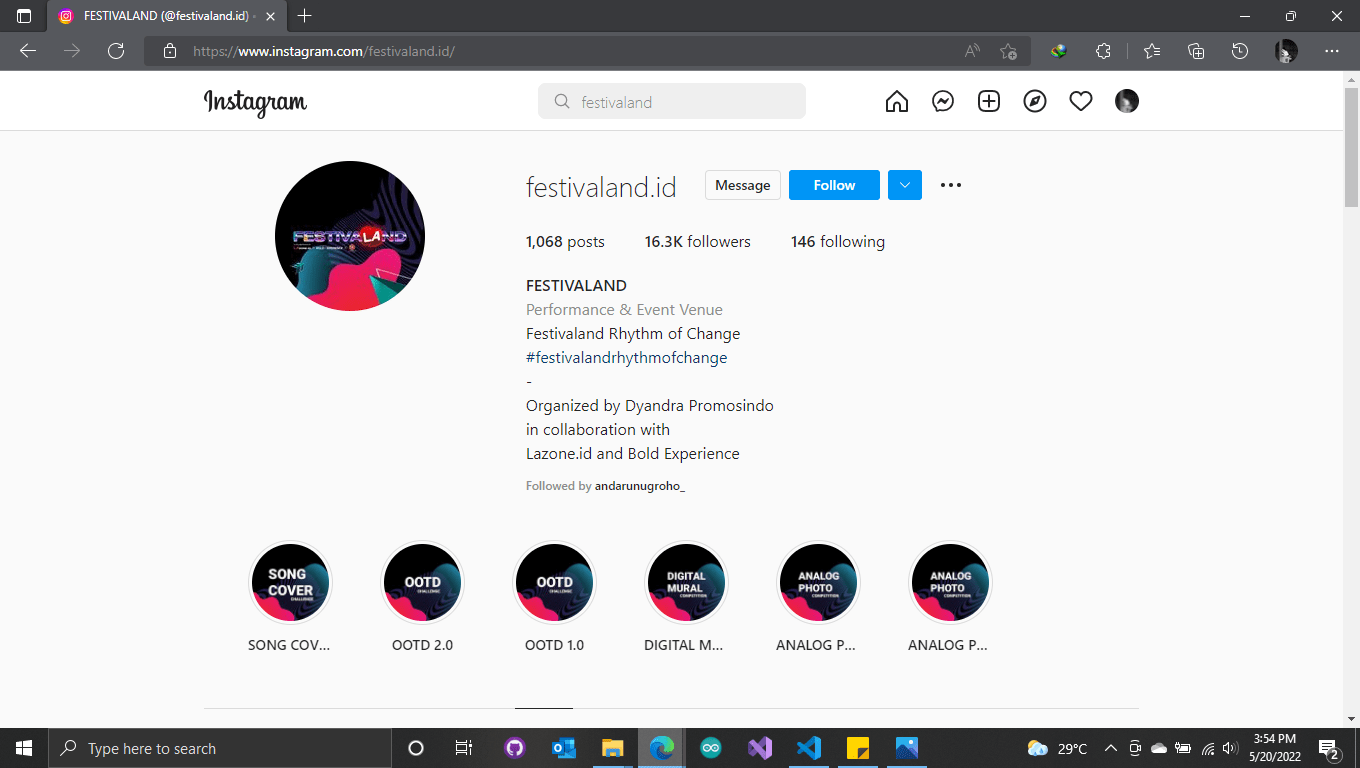Open Activity feed heart icon
The width and height of the screenshot is (1360, 768).
pyautogui.click(x=1081, y=101)
